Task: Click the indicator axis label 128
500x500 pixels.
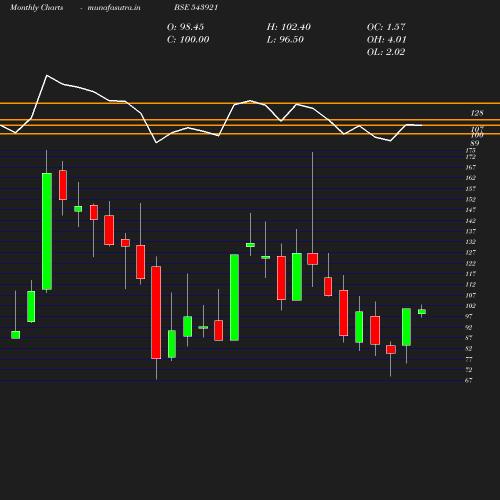Action: tap(477, 113)
